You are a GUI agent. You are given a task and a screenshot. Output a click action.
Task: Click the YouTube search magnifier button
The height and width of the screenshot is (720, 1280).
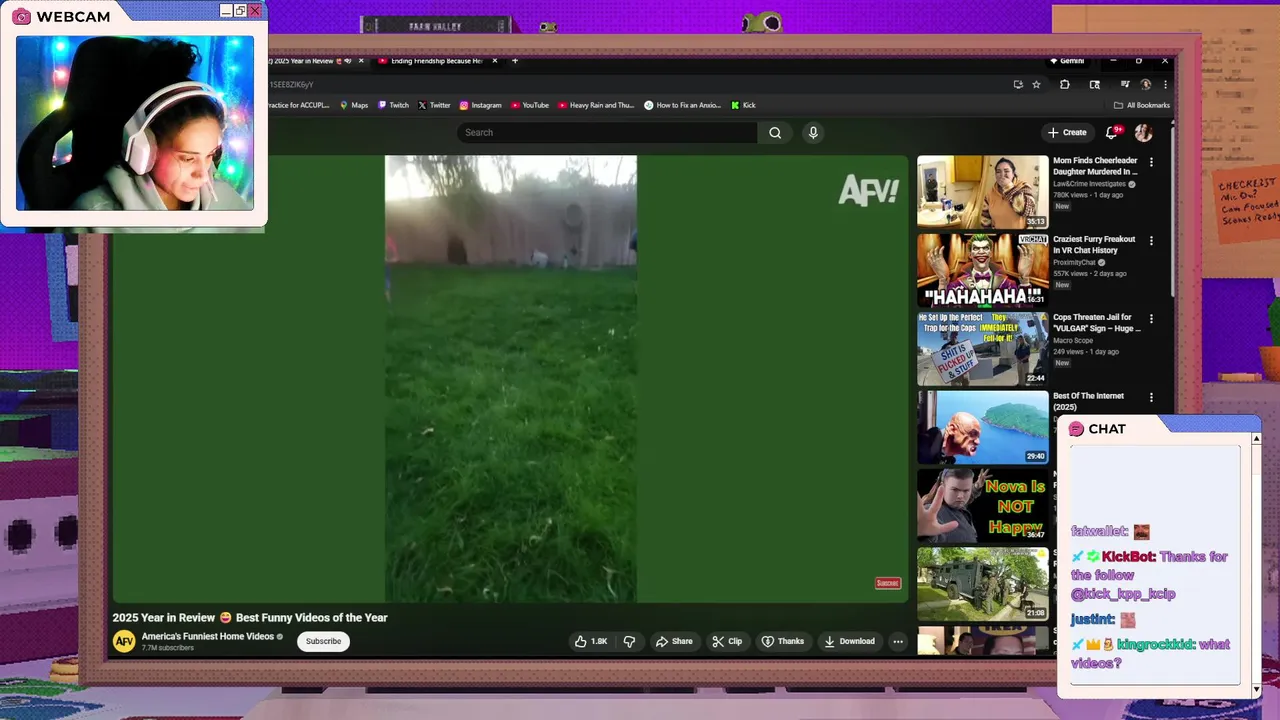tap(775, 132)
